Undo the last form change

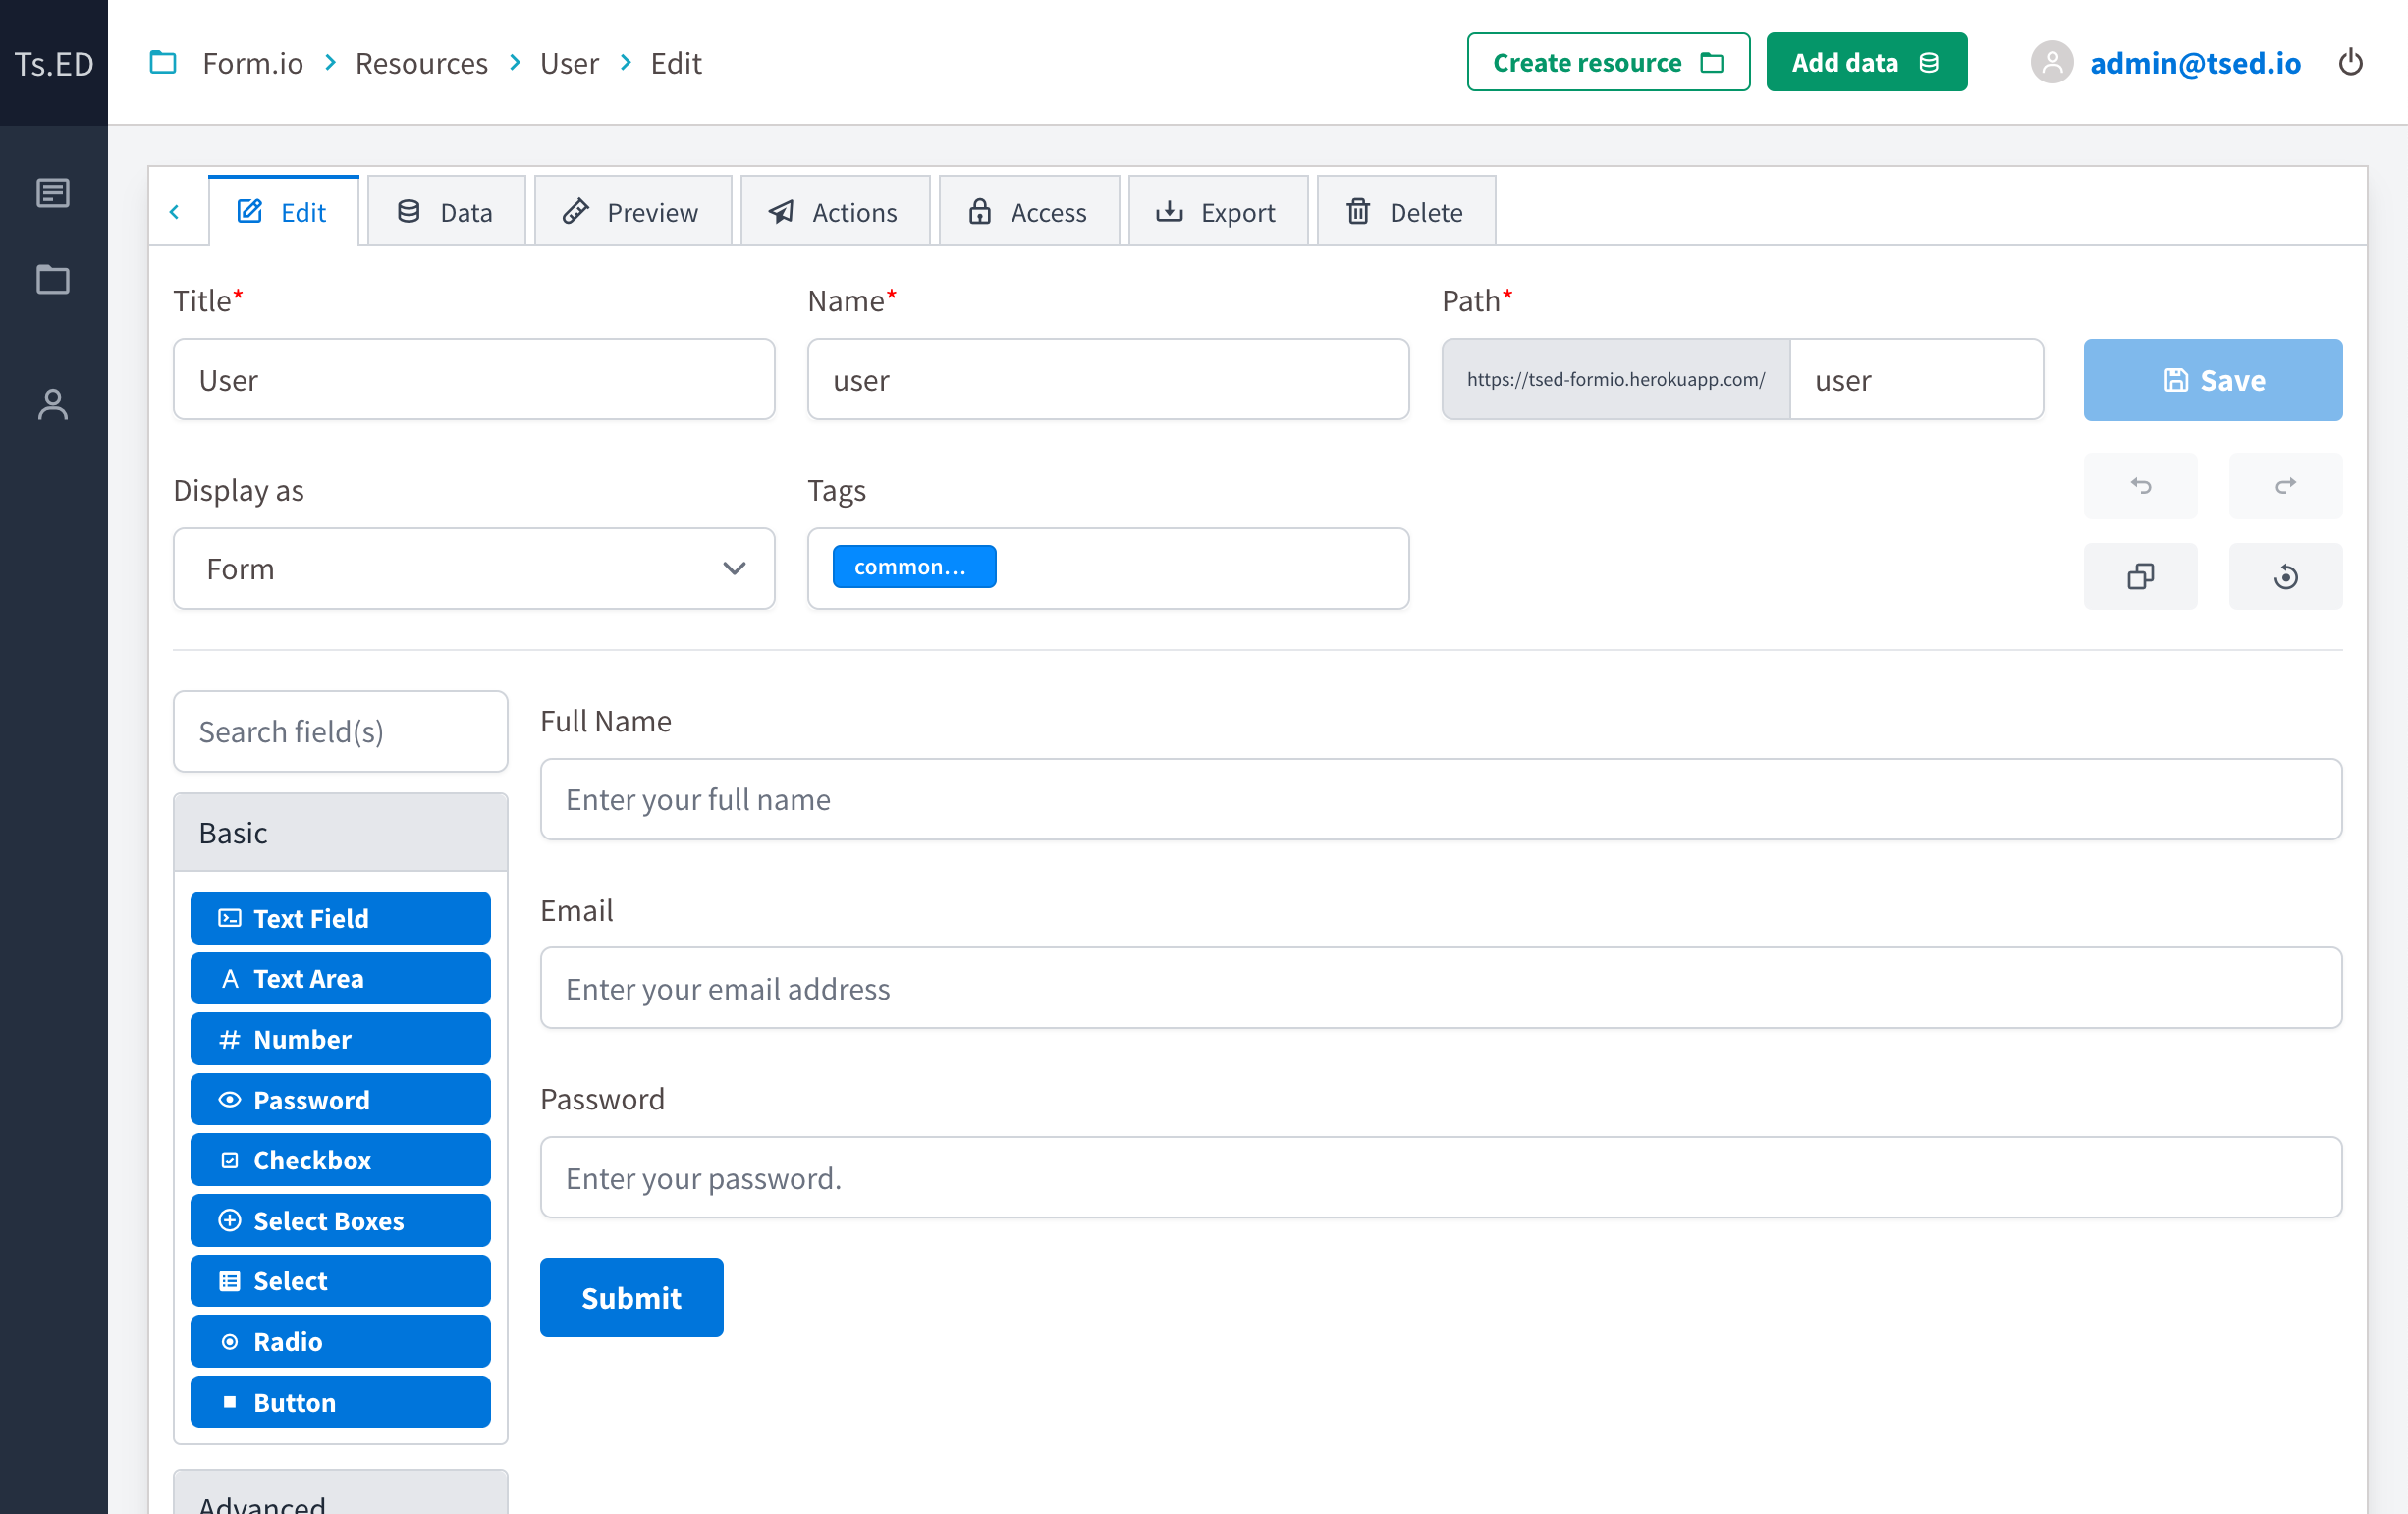point(2140,486)
